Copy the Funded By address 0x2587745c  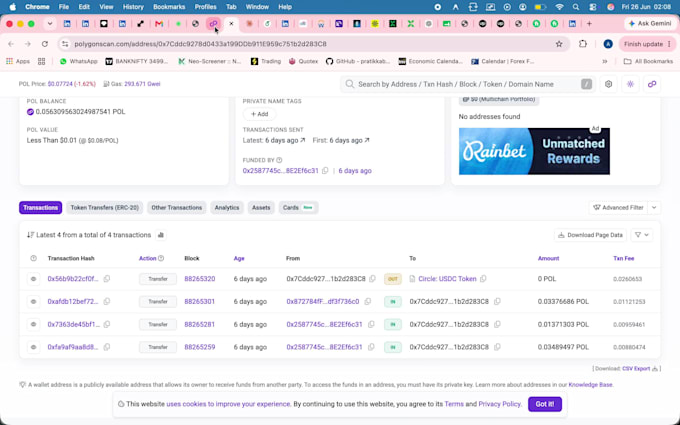(325, 171)
